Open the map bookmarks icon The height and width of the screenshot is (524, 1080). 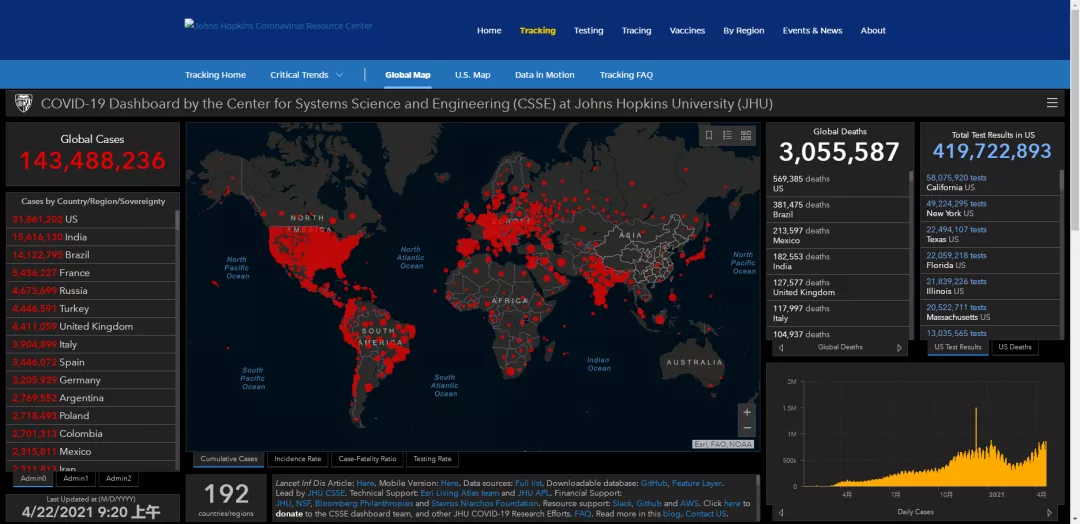click(709, 136)
